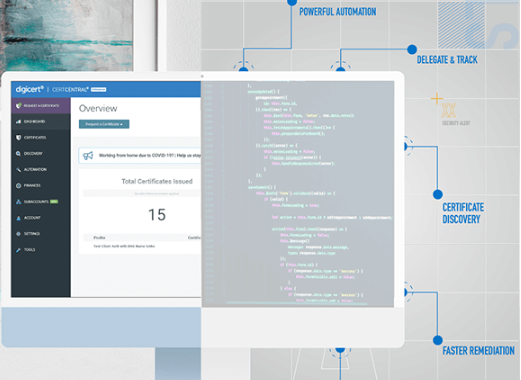Image resolution: width=521 pixels, height=380 pixels.
Task: Click the Settings gear icon in sidebar
Action: tap(18, 234)
